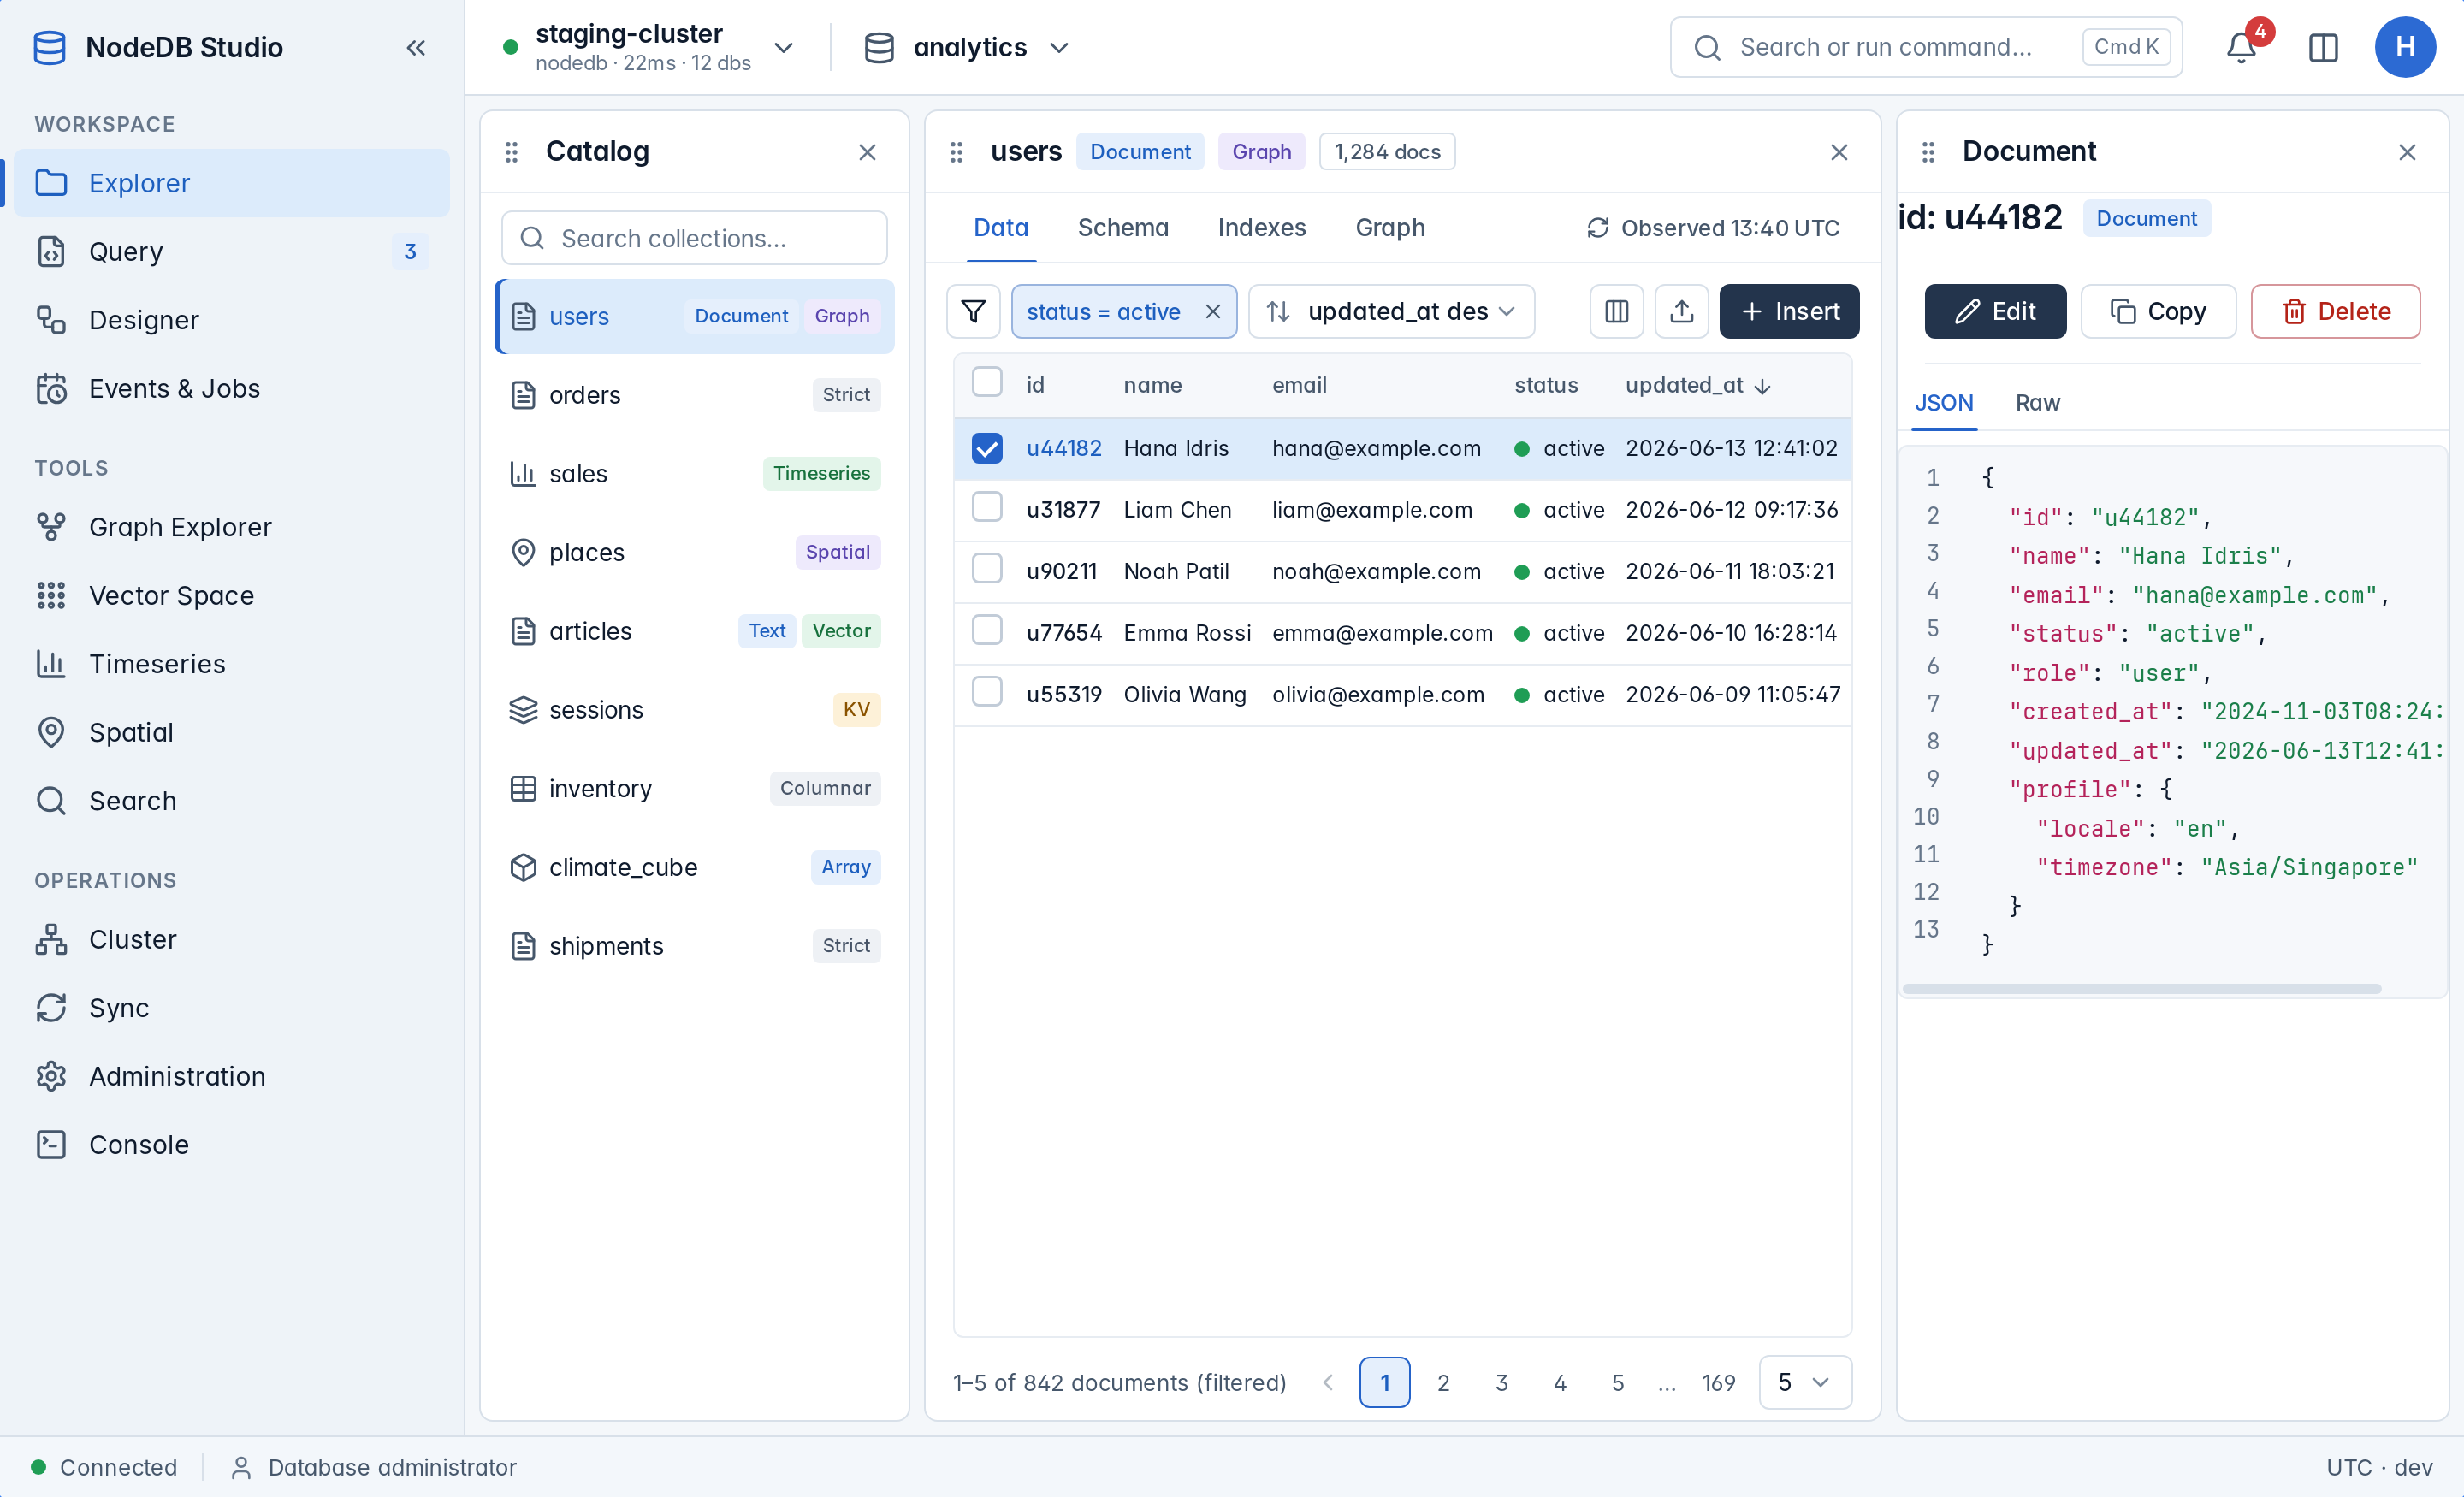
Task: Open Sync operations page
Action: 231,1007
